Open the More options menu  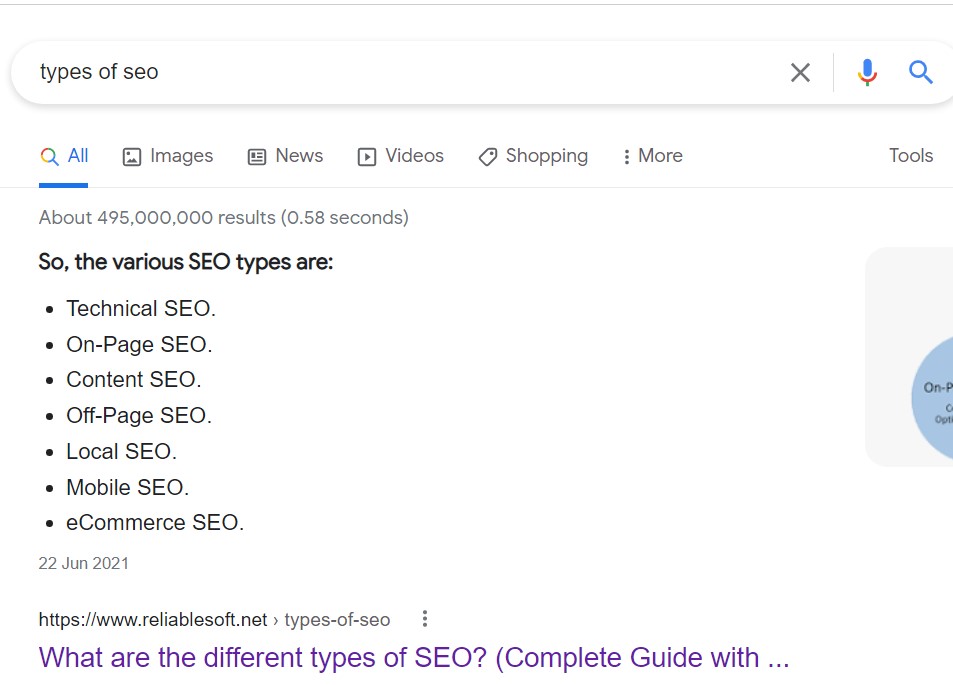651,156
